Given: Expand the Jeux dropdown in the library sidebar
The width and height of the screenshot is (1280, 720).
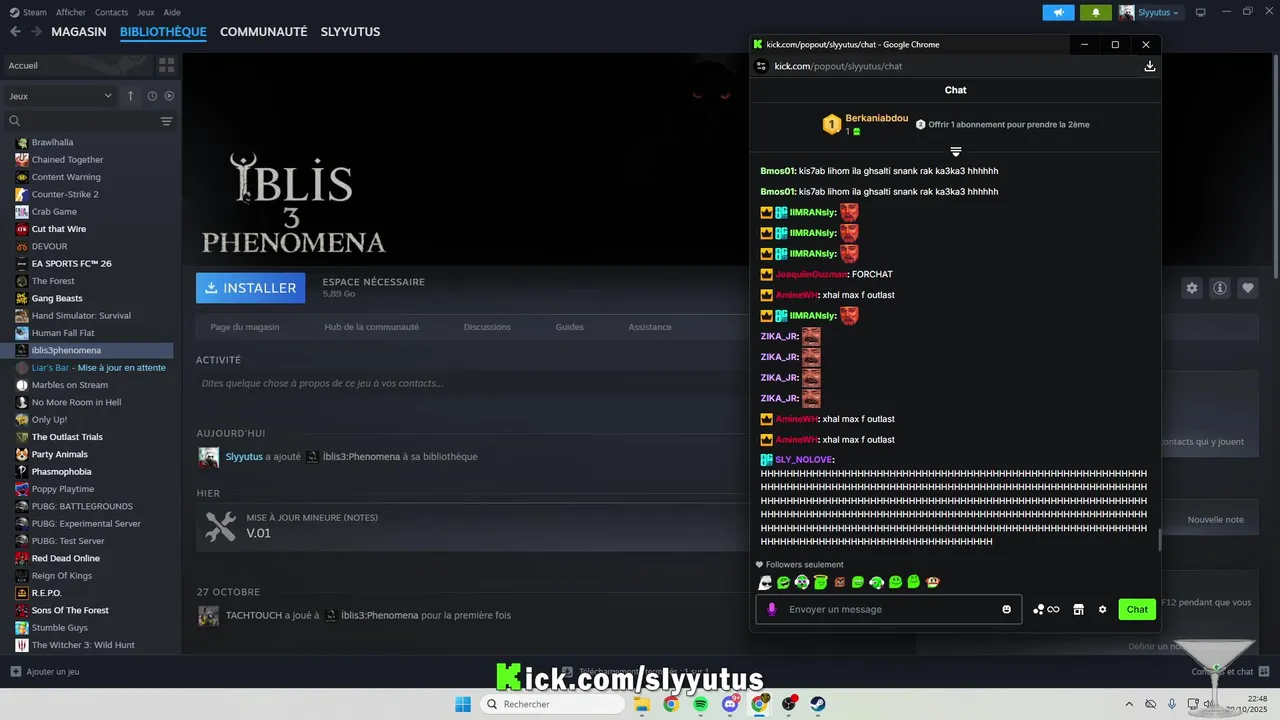Looking at the screenshot, I should coord(60,96).
